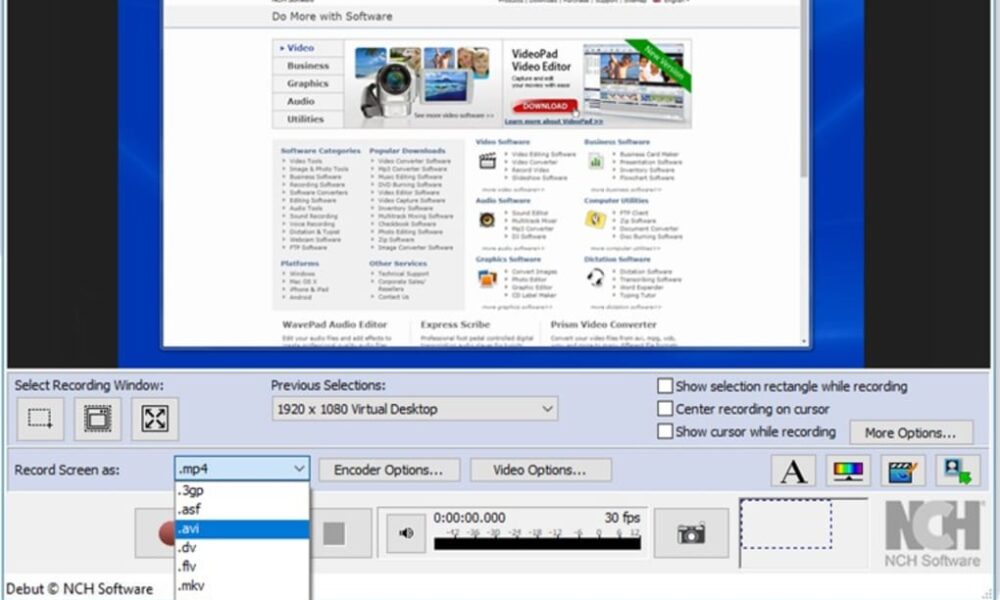This screenshot has width=1000, height=600.
Task: Check Center recording on cursor
Action: [x=665, y=409]
